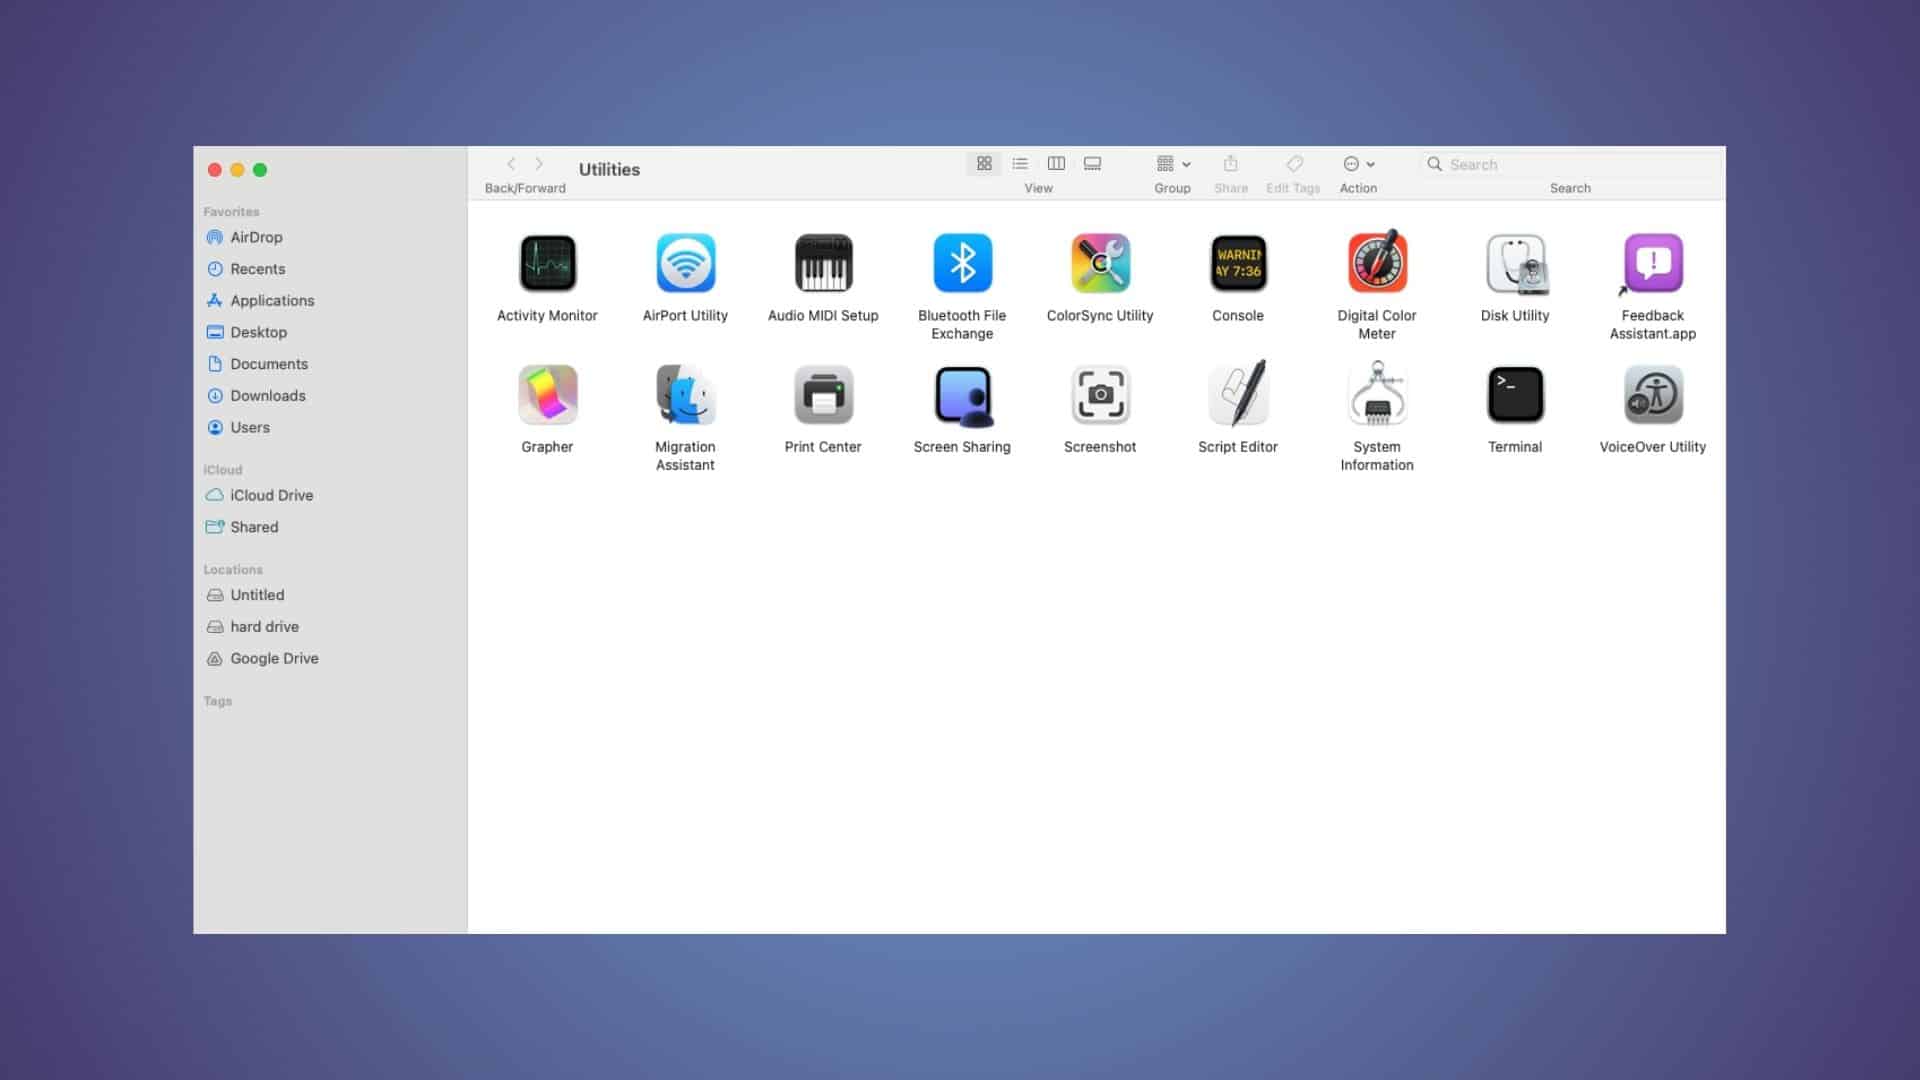This screenshot has height=1080, width=1920.
Task: Select the Migration Assistant icon
Action: coord(684,394)
